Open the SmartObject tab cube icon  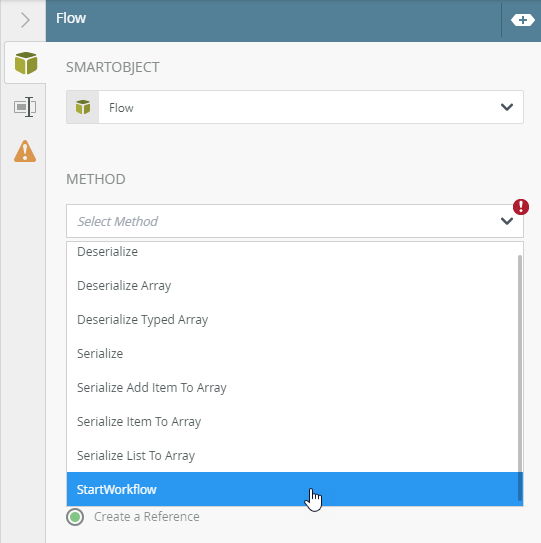click(x=26, y=63)
